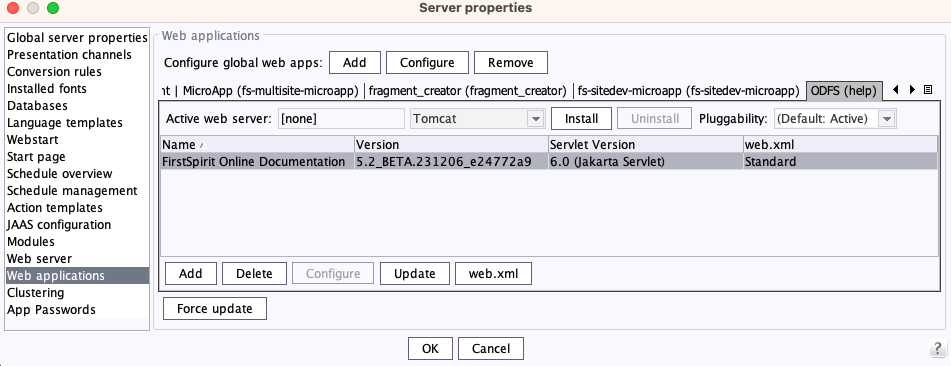
Task: Select Action templates in sidebar
Action: pos(77,208)
